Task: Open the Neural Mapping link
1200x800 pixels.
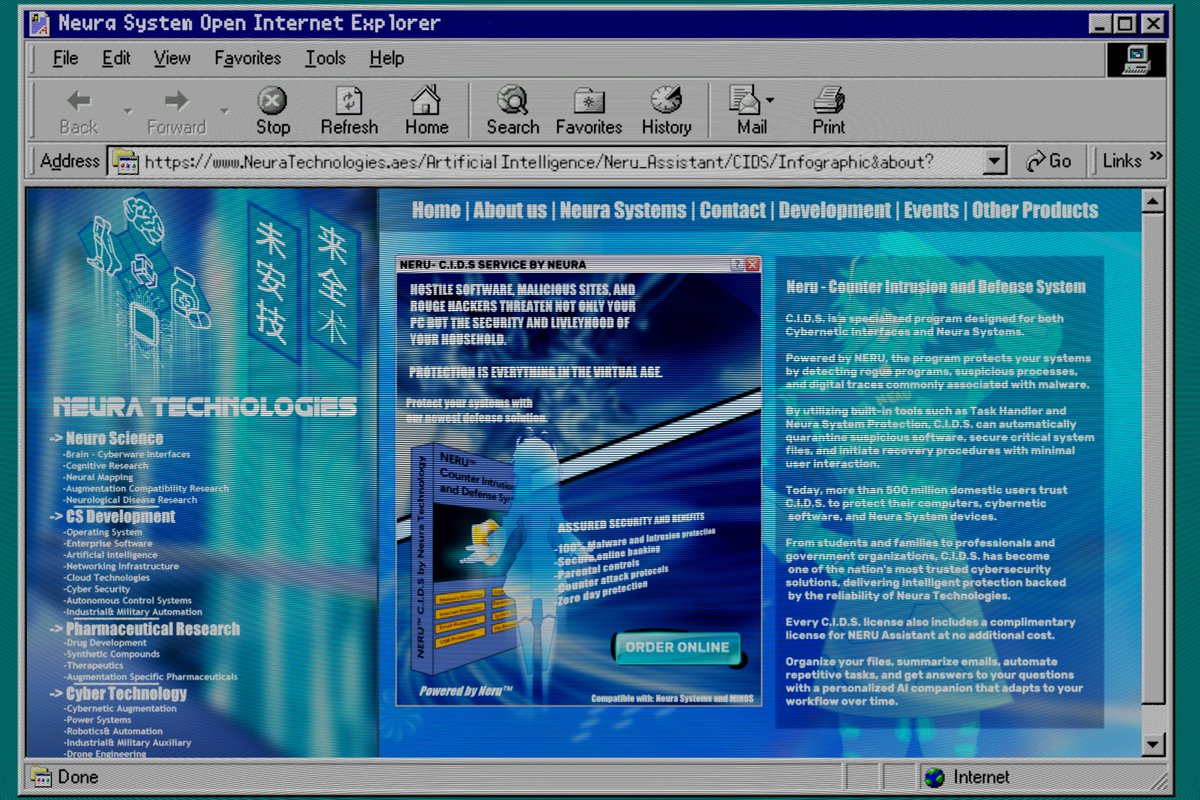Action: 98,477
